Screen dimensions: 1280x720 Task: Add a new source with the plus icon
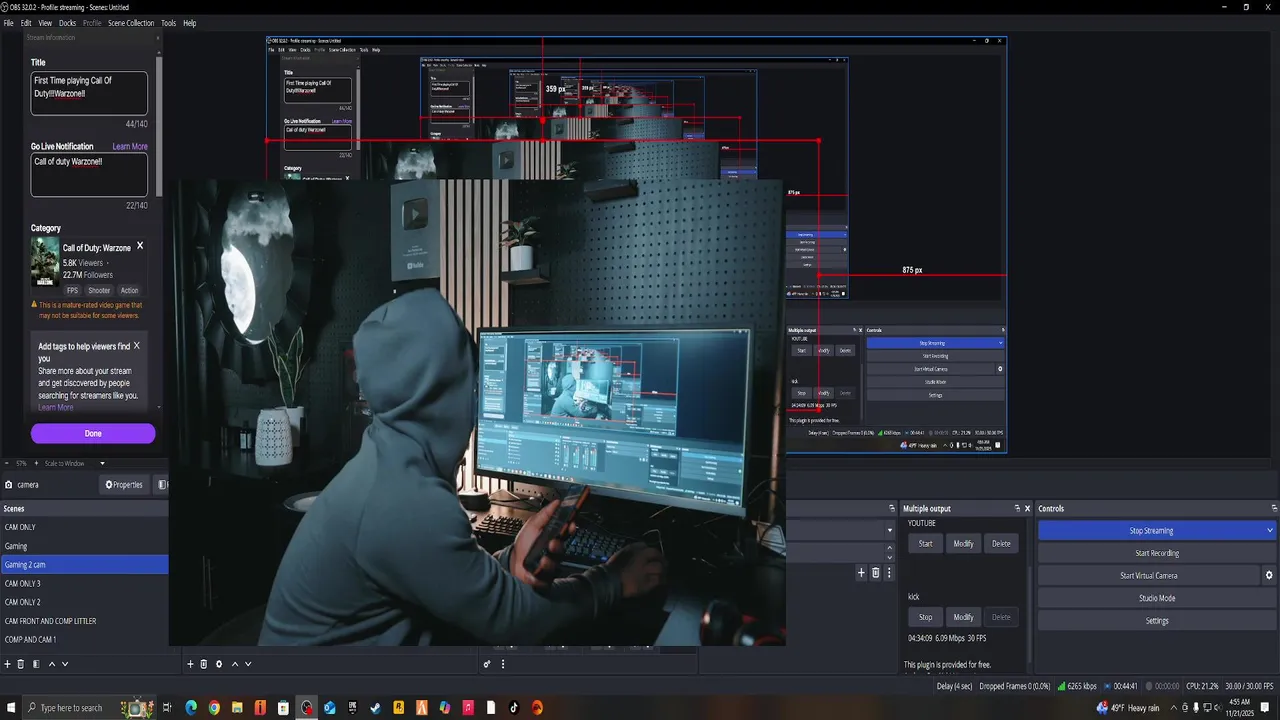tap(190, 664)
